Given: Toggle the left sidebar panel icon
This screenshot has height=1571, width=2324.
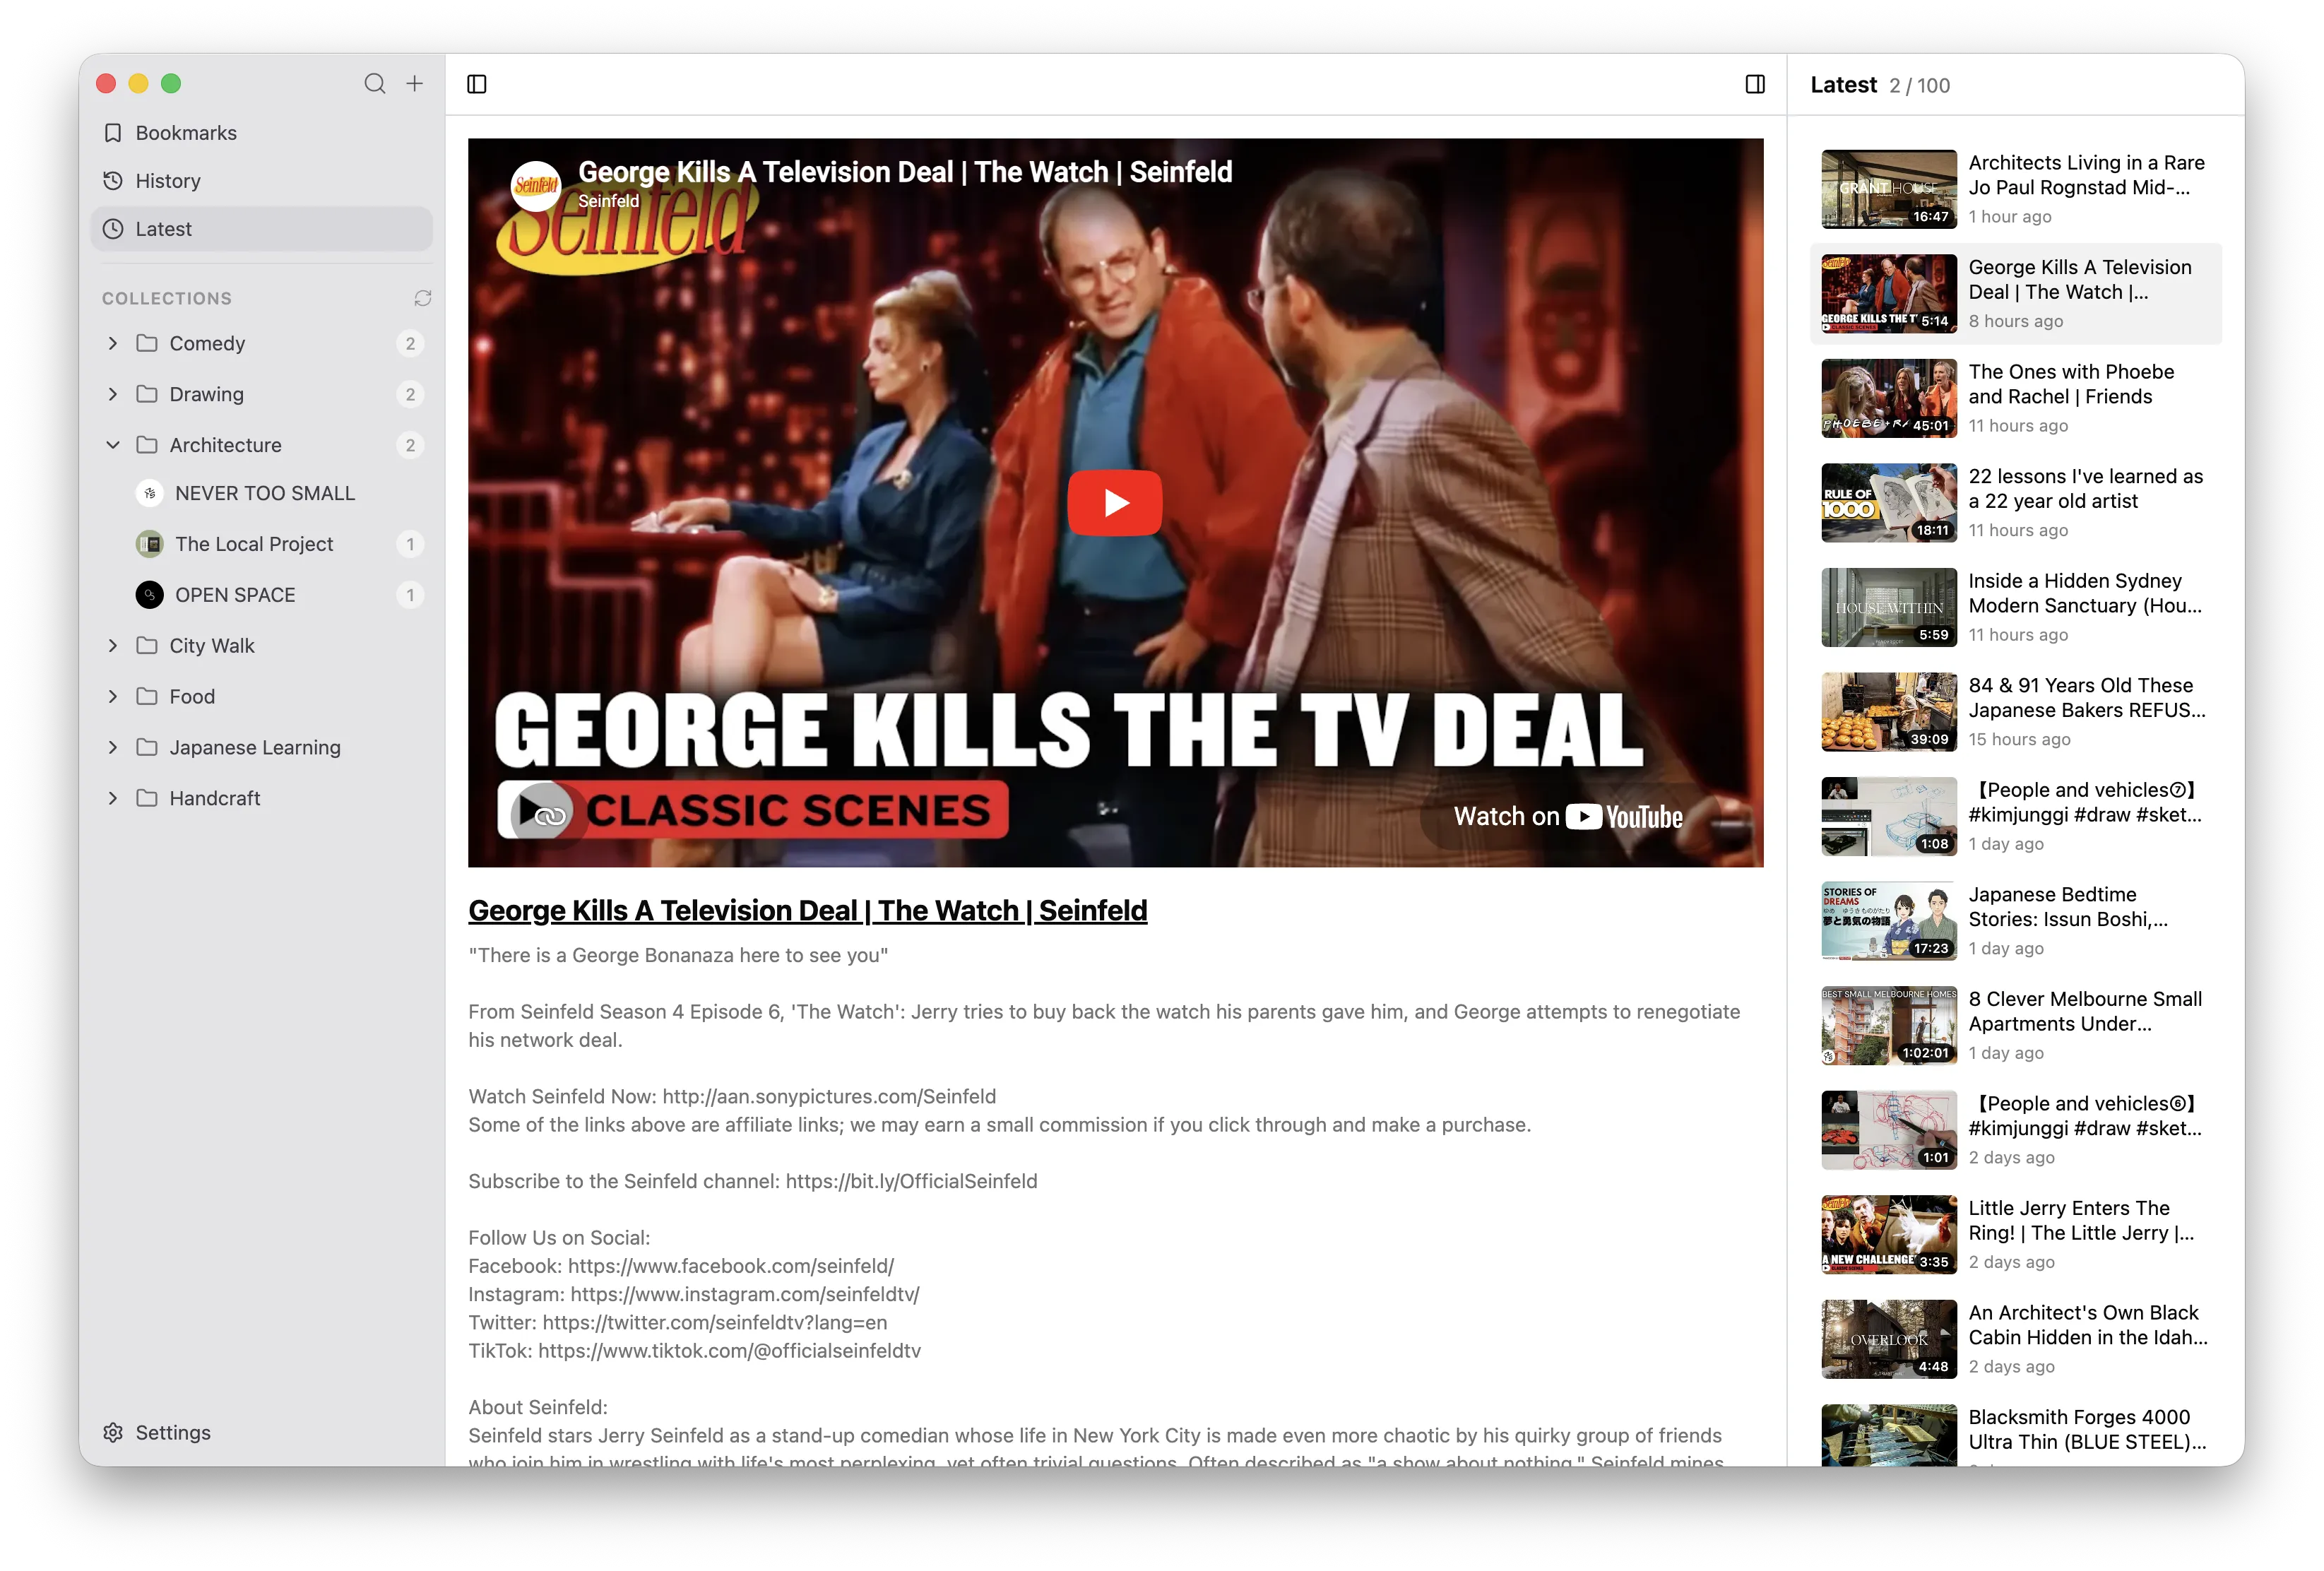Looking at the screenshot, I should [477, 84].
